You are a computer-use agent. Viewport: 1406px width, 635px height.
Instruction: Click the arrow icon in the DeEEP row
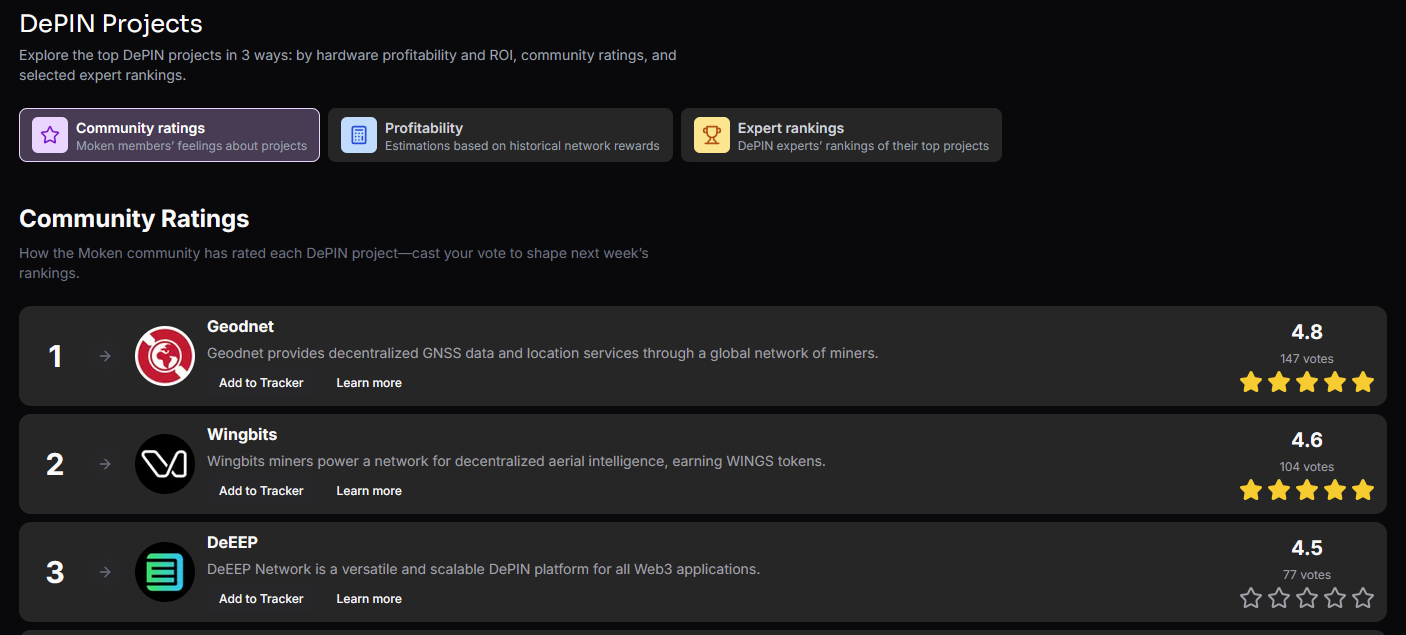(105, 572)
